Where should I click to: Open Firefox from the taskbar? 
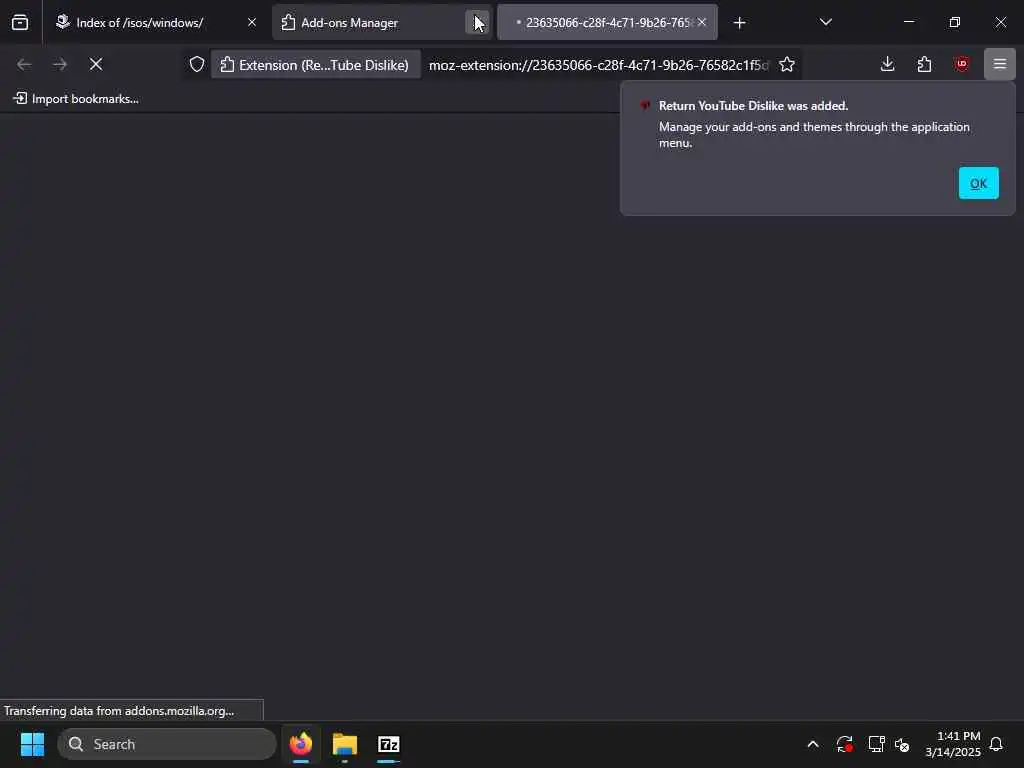(301, 744)
